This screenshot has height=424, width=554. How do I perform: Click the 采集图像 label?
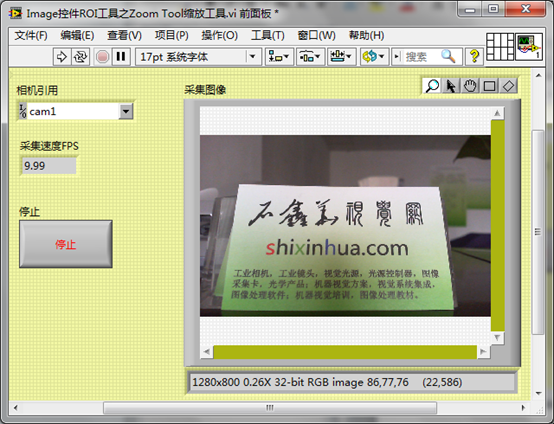205,90
